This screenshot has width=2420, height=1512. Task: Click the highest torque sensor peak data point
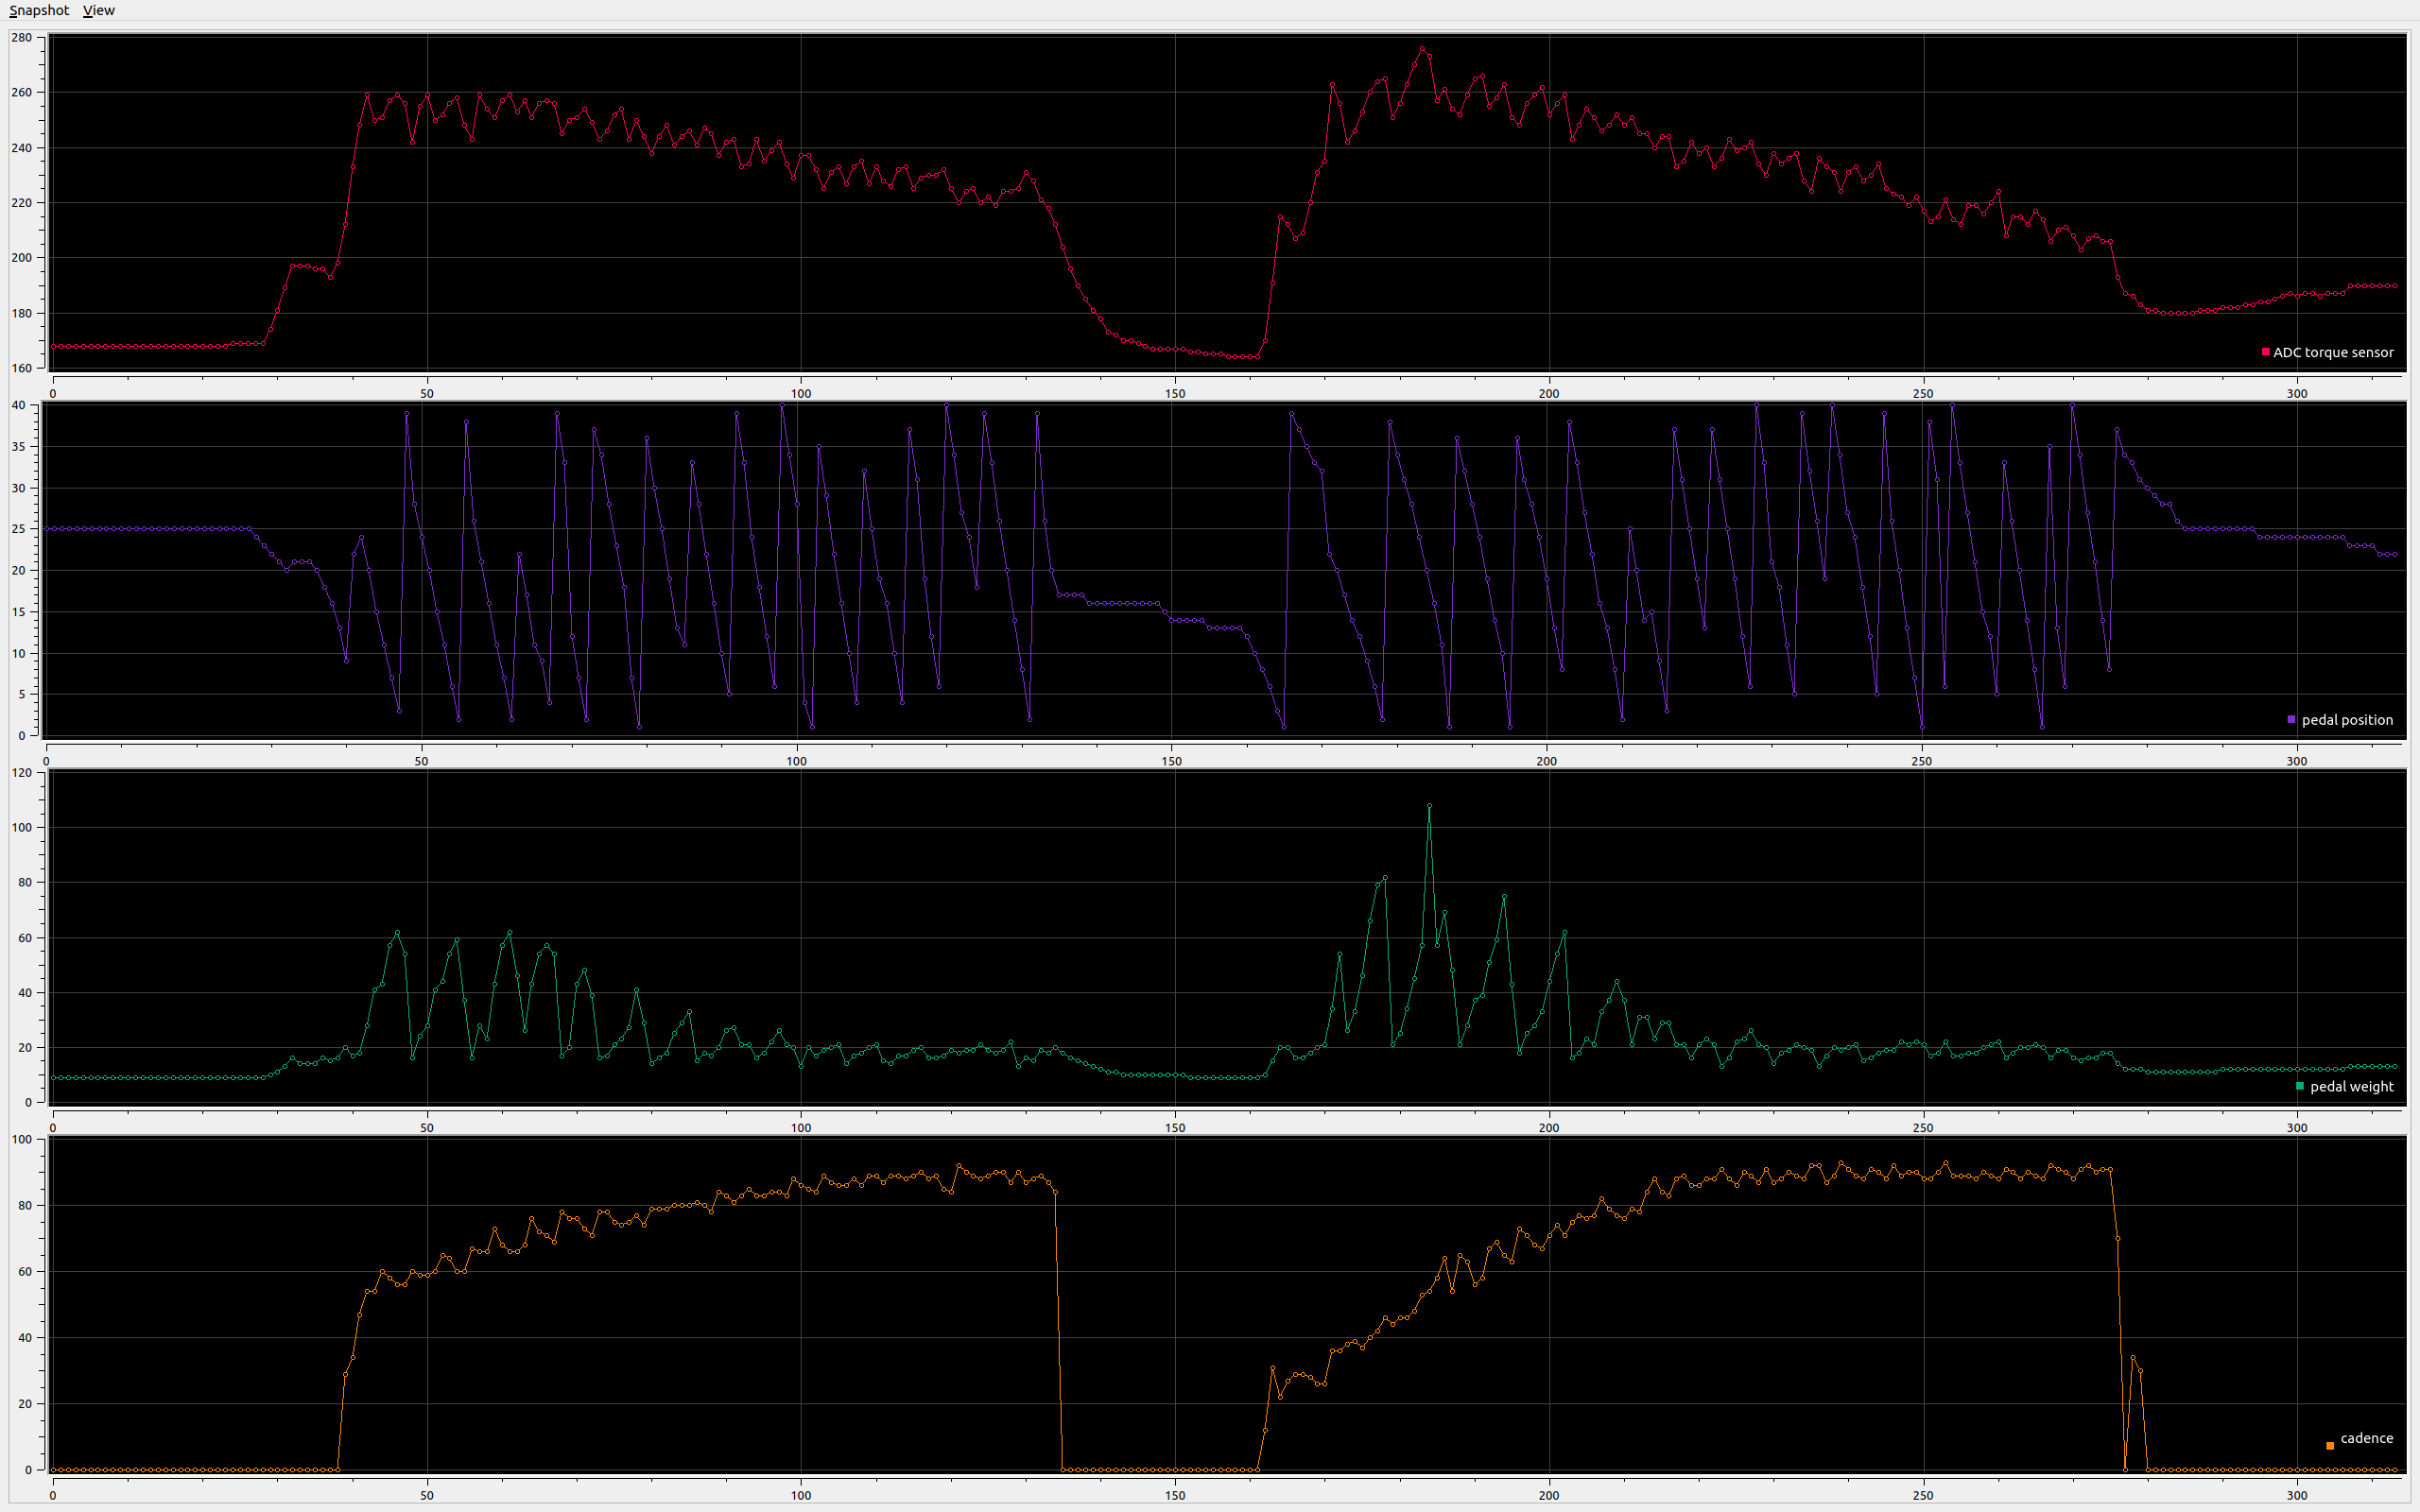tap(1422, 48)
